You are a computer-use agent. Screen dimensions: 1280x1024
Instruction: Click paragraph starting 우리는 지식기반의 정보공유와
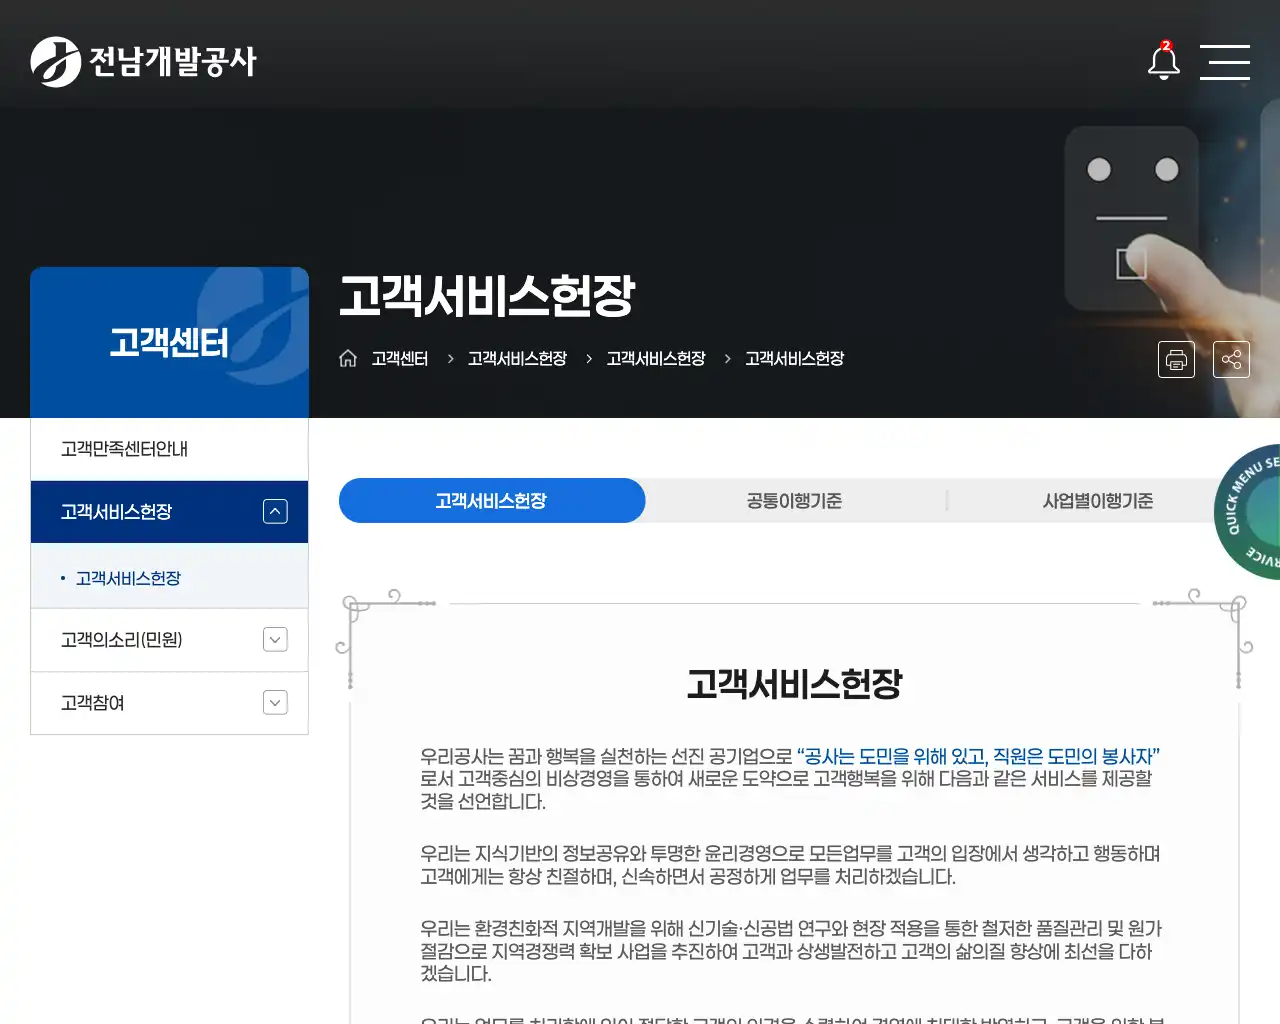(x=790, y=865)
